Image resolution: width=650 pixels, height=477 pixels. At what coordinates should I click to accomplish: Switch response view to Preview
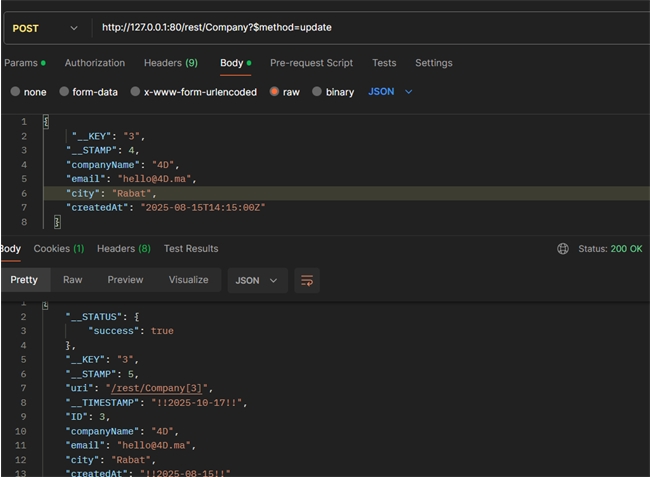tap(125, 280)
